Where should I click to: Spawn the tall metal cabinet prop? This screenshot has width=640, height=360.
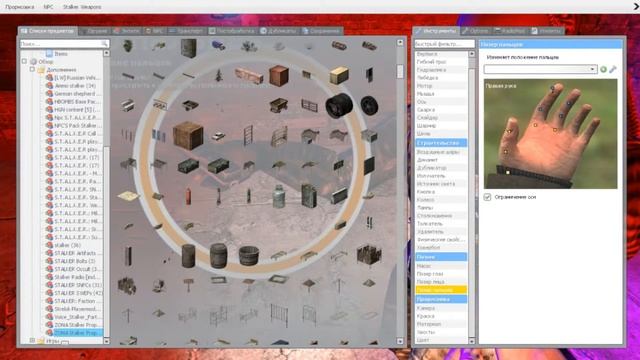point(189,48)
